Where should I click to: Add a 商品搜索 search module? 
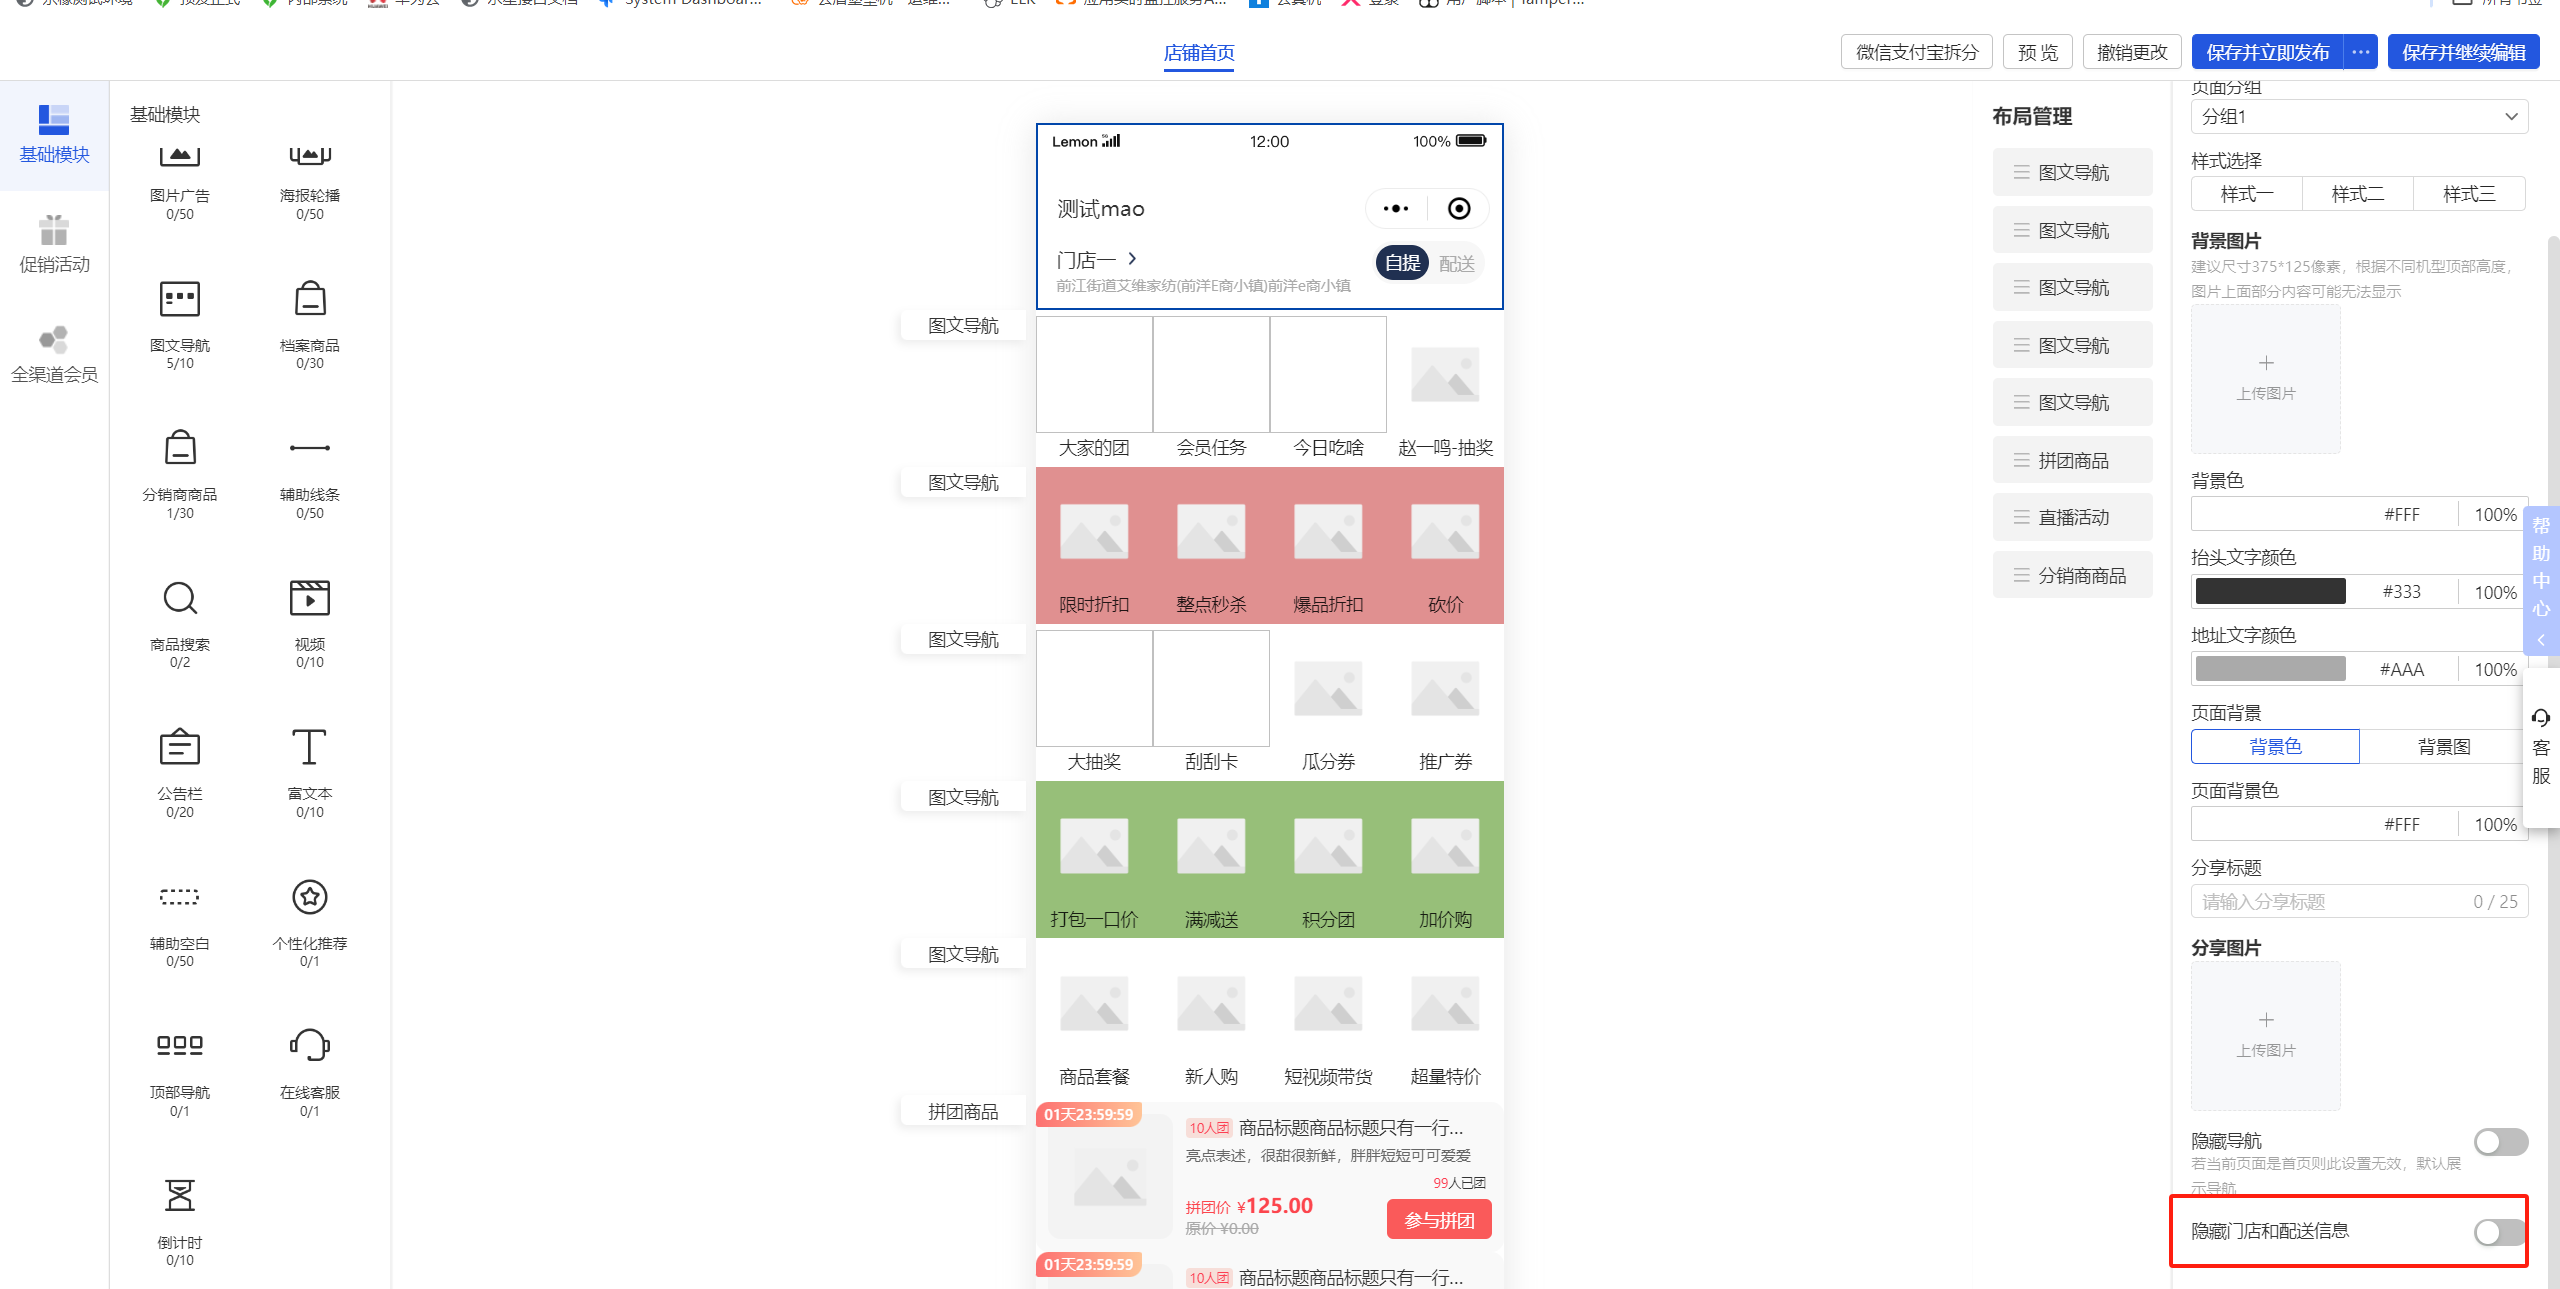point(180,622)
